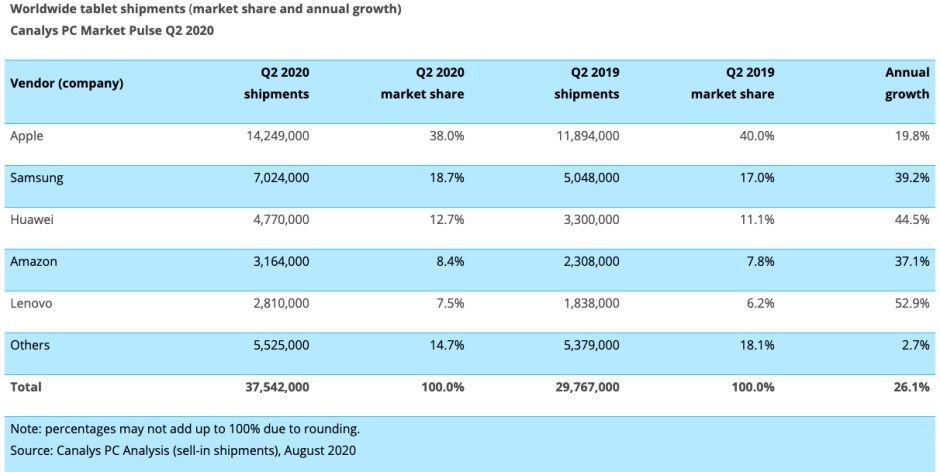Click the Q2 2019 market share header

tap(732, 83)
